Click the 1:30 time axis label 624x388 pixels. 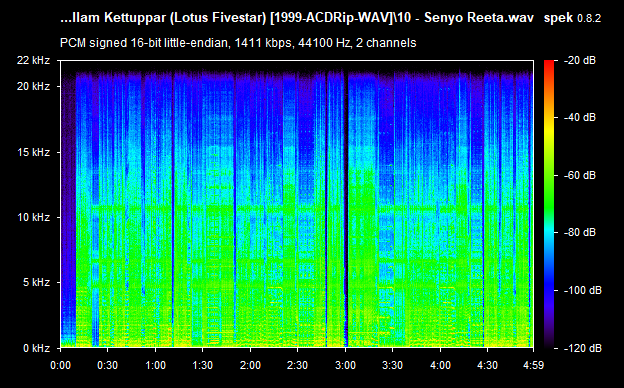click(203, 365)
